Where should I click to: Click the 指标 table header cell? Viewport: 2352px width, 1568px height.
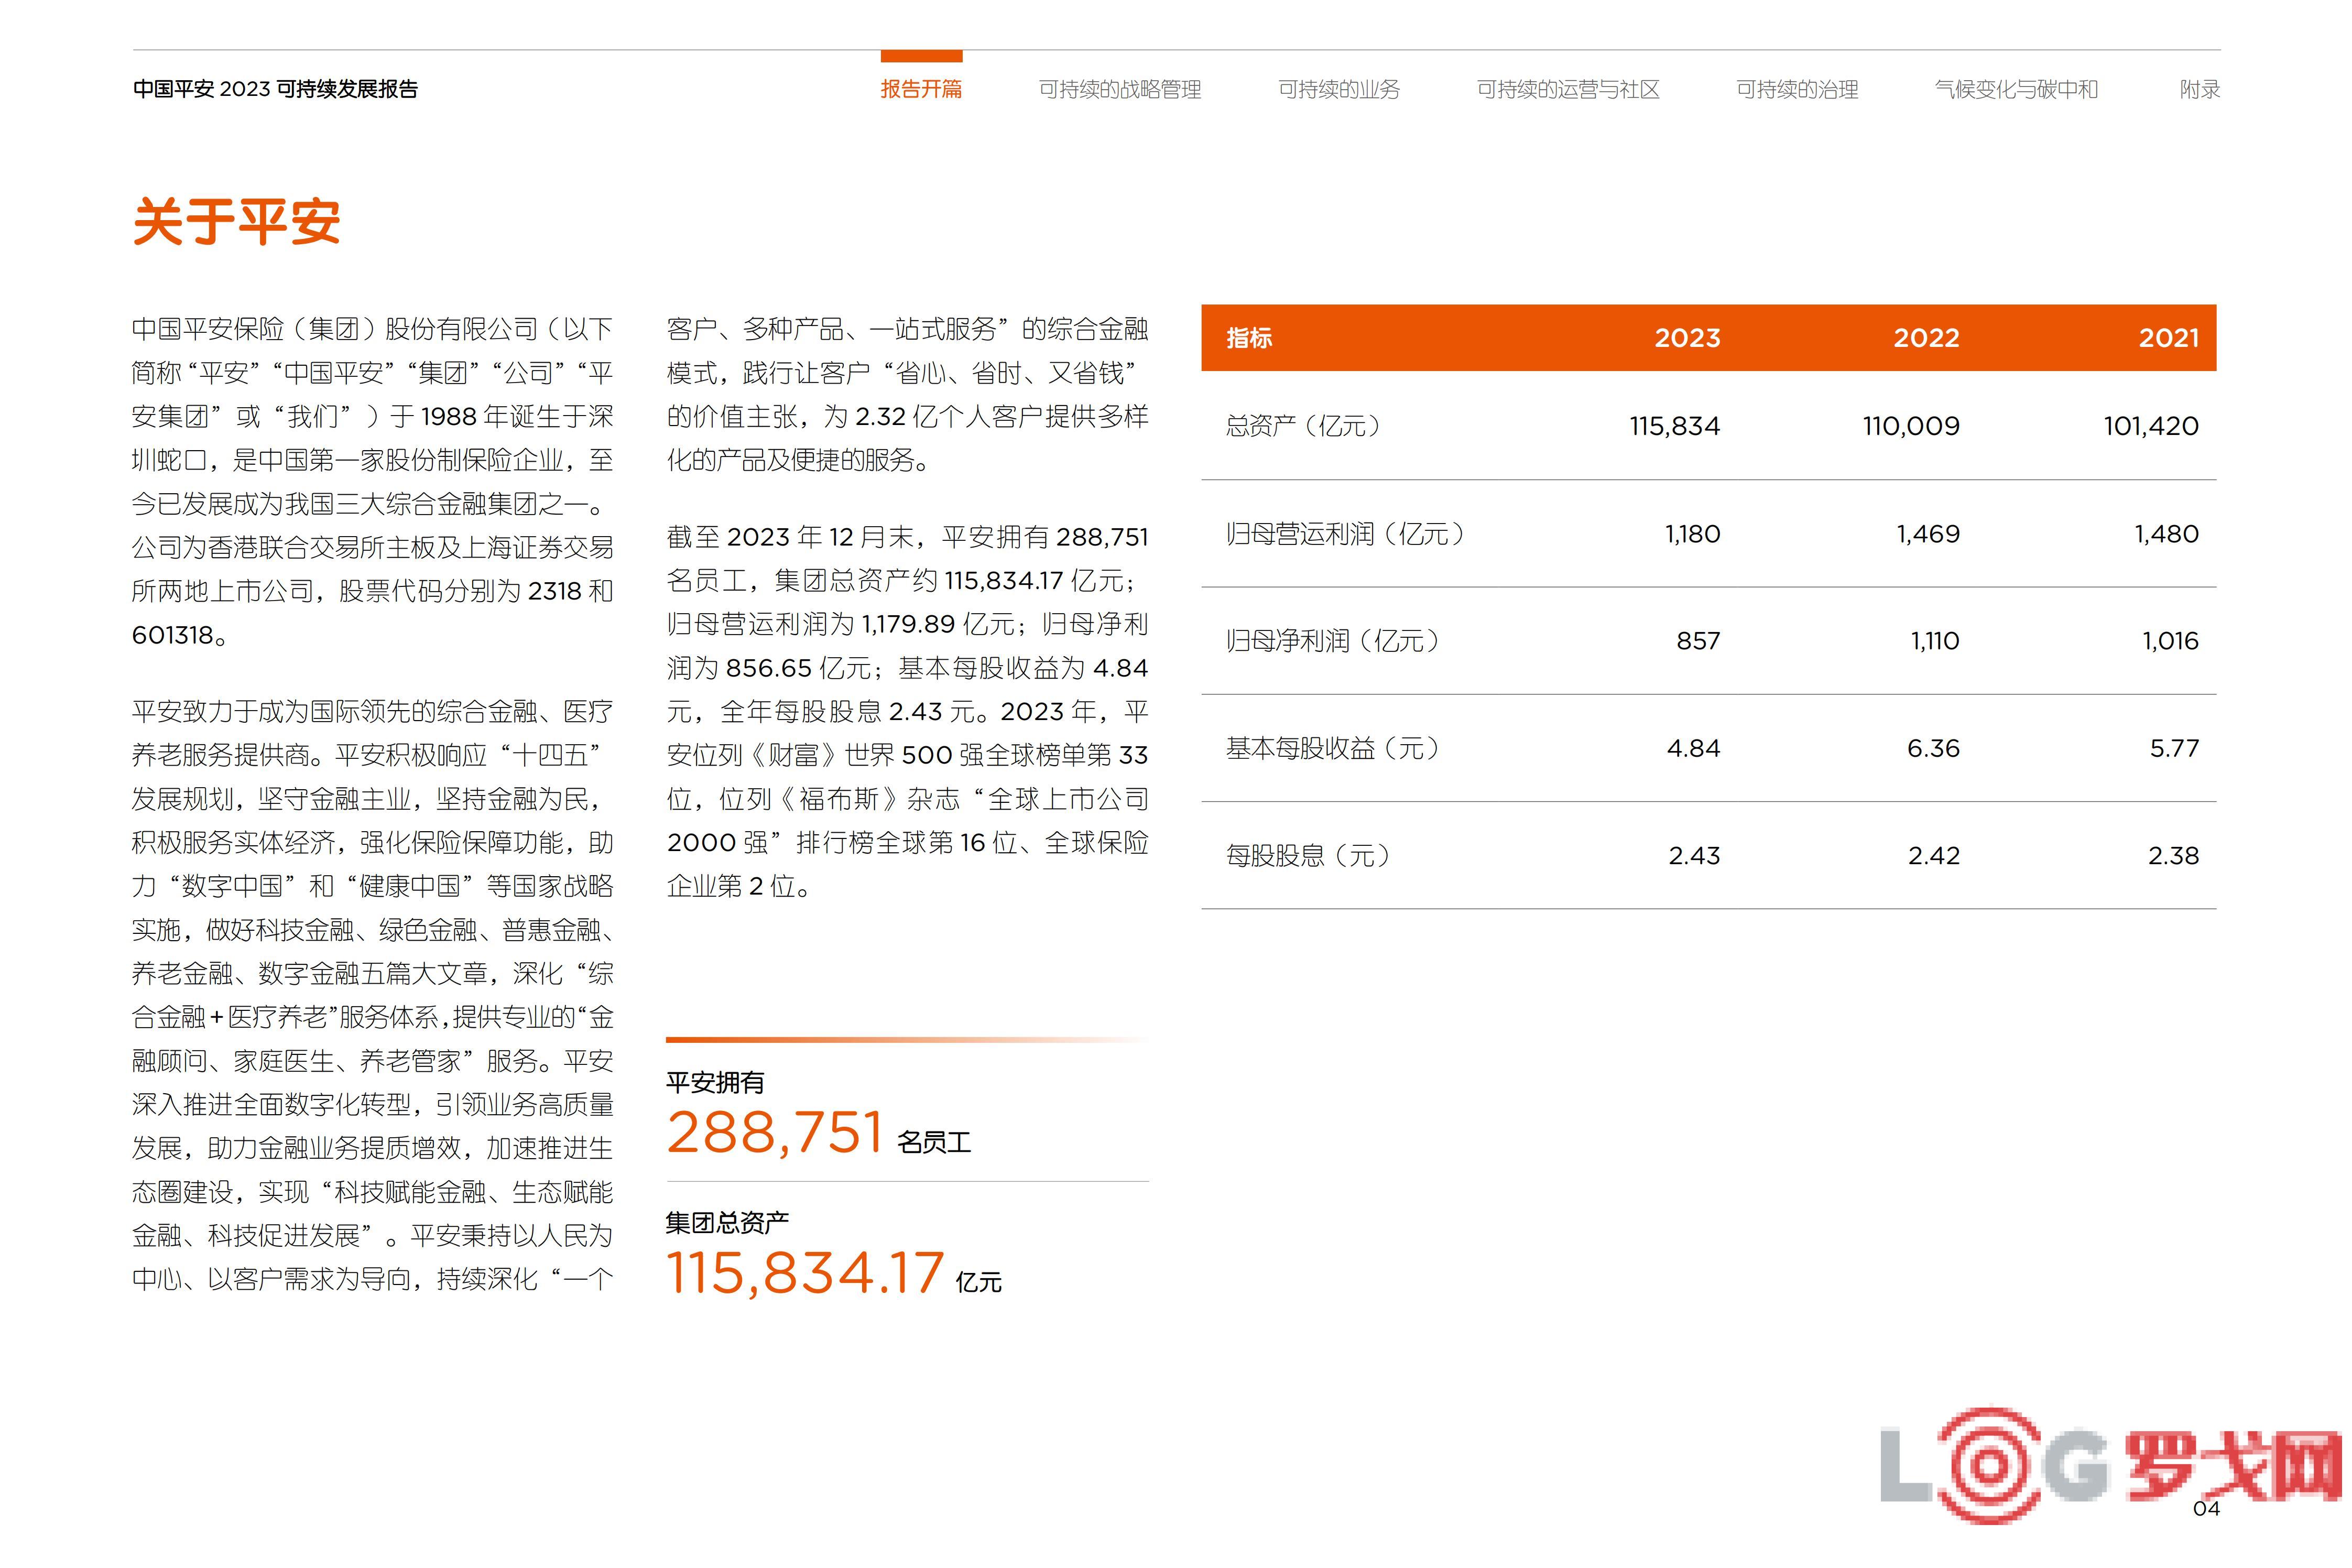coord(1249,338)
